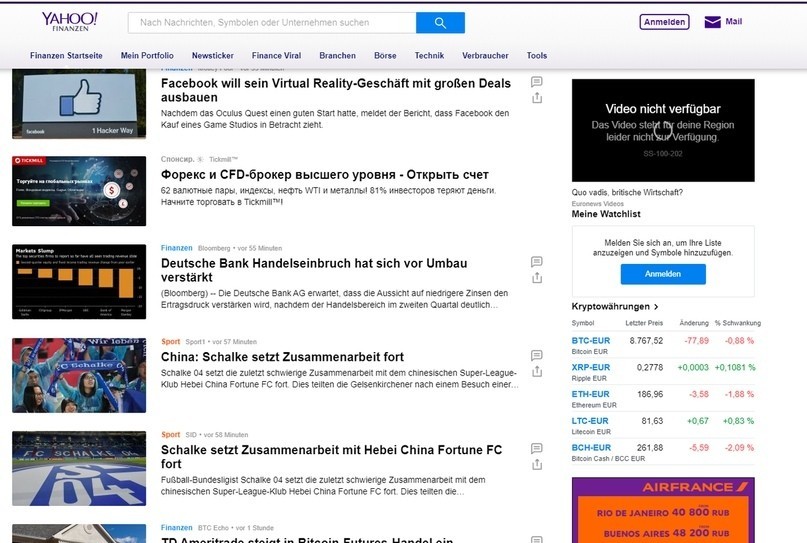Screen dimensions: 807x543
Task: Click '% Schwankung' column header
Action: pos(738,323)
